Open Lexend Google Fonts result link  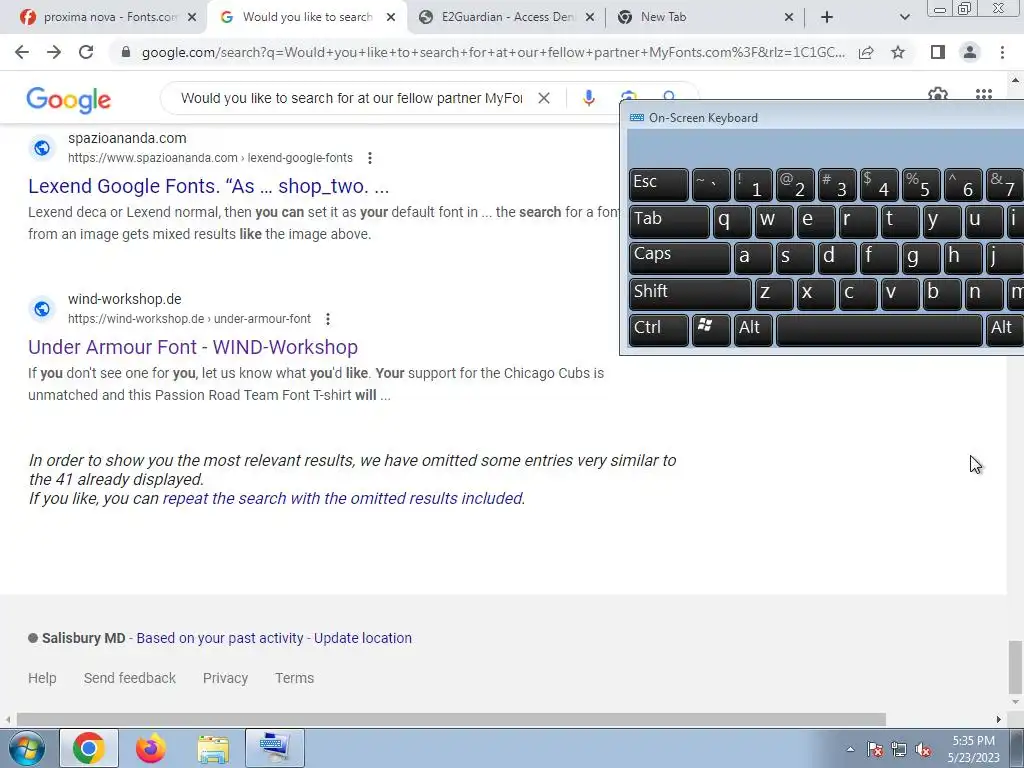208,186
